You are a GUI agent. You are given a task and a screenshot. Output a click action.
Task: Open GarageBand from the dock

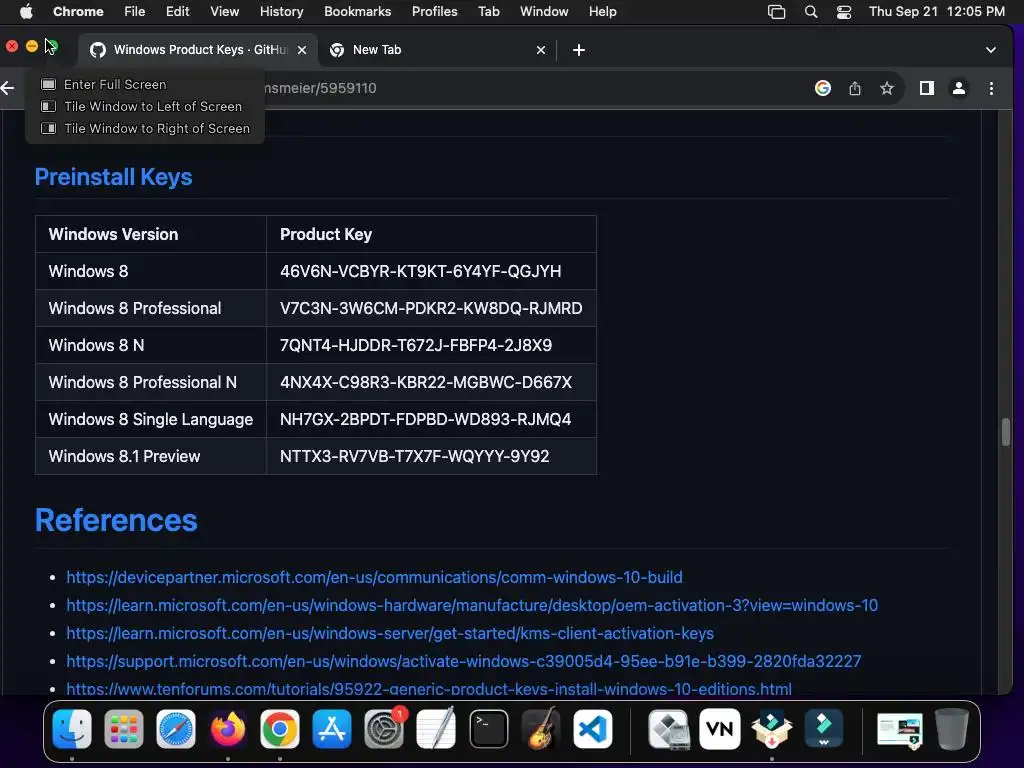point(541,729)
